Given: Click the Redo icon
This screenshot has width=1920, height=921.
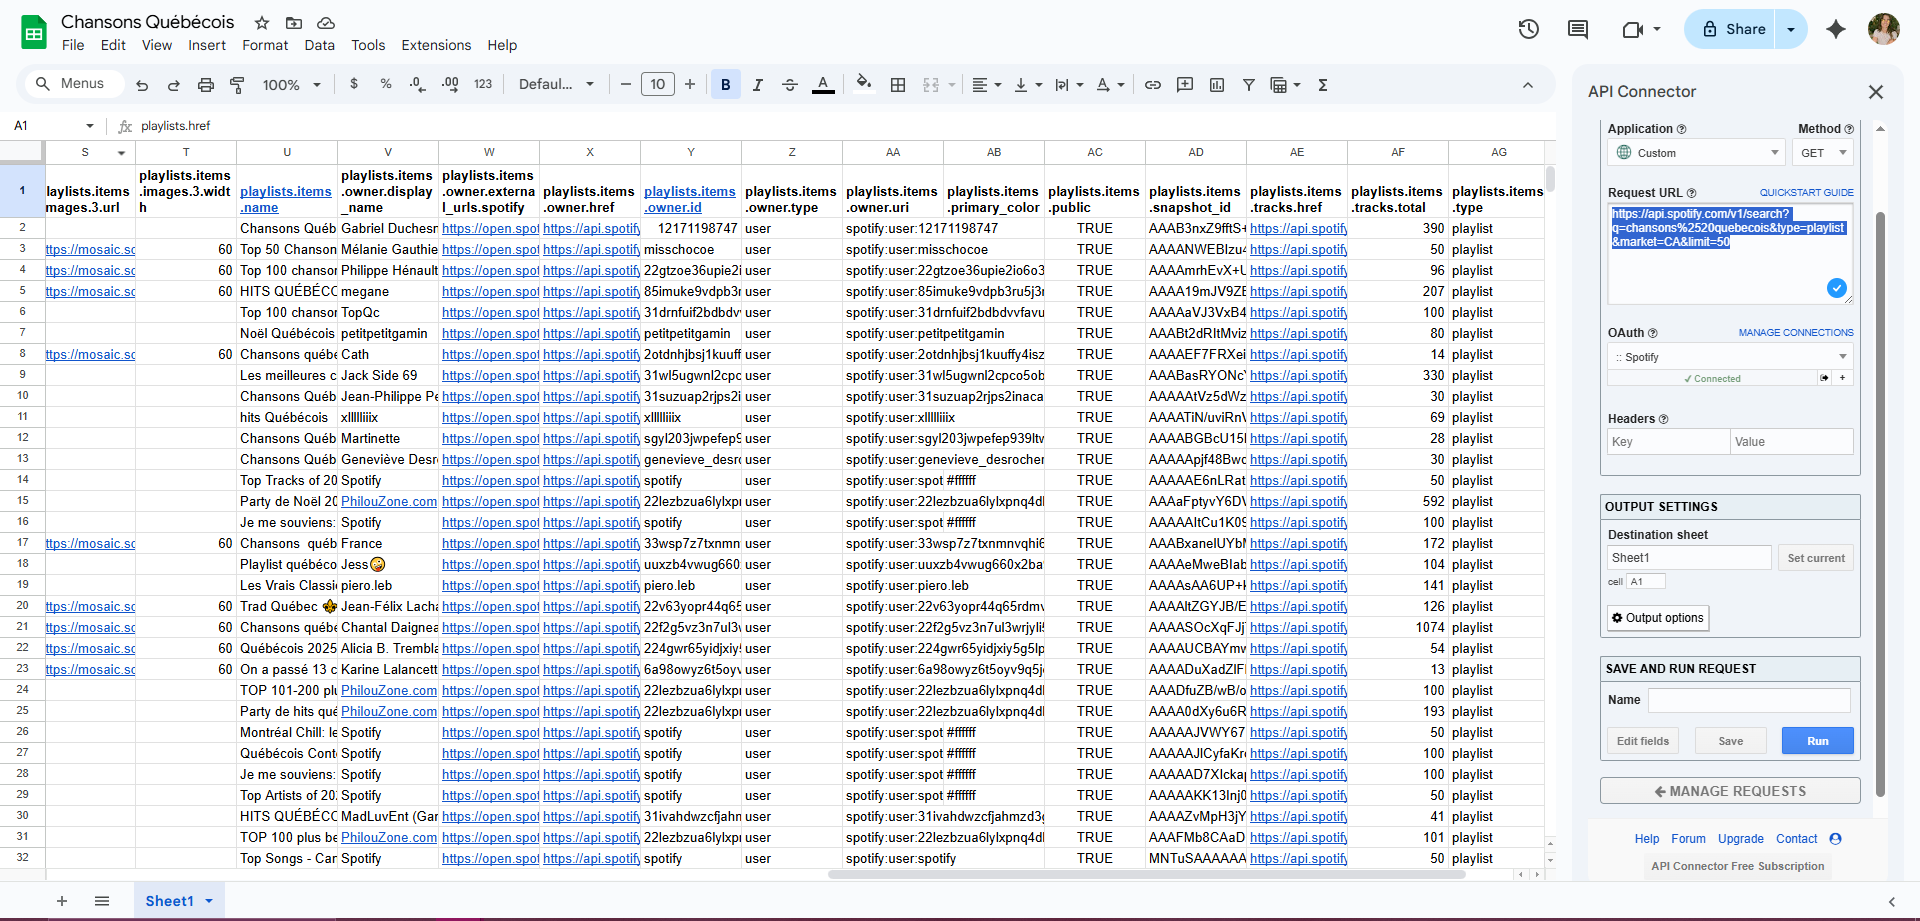Looking at the screenshot, I should 174,85.
